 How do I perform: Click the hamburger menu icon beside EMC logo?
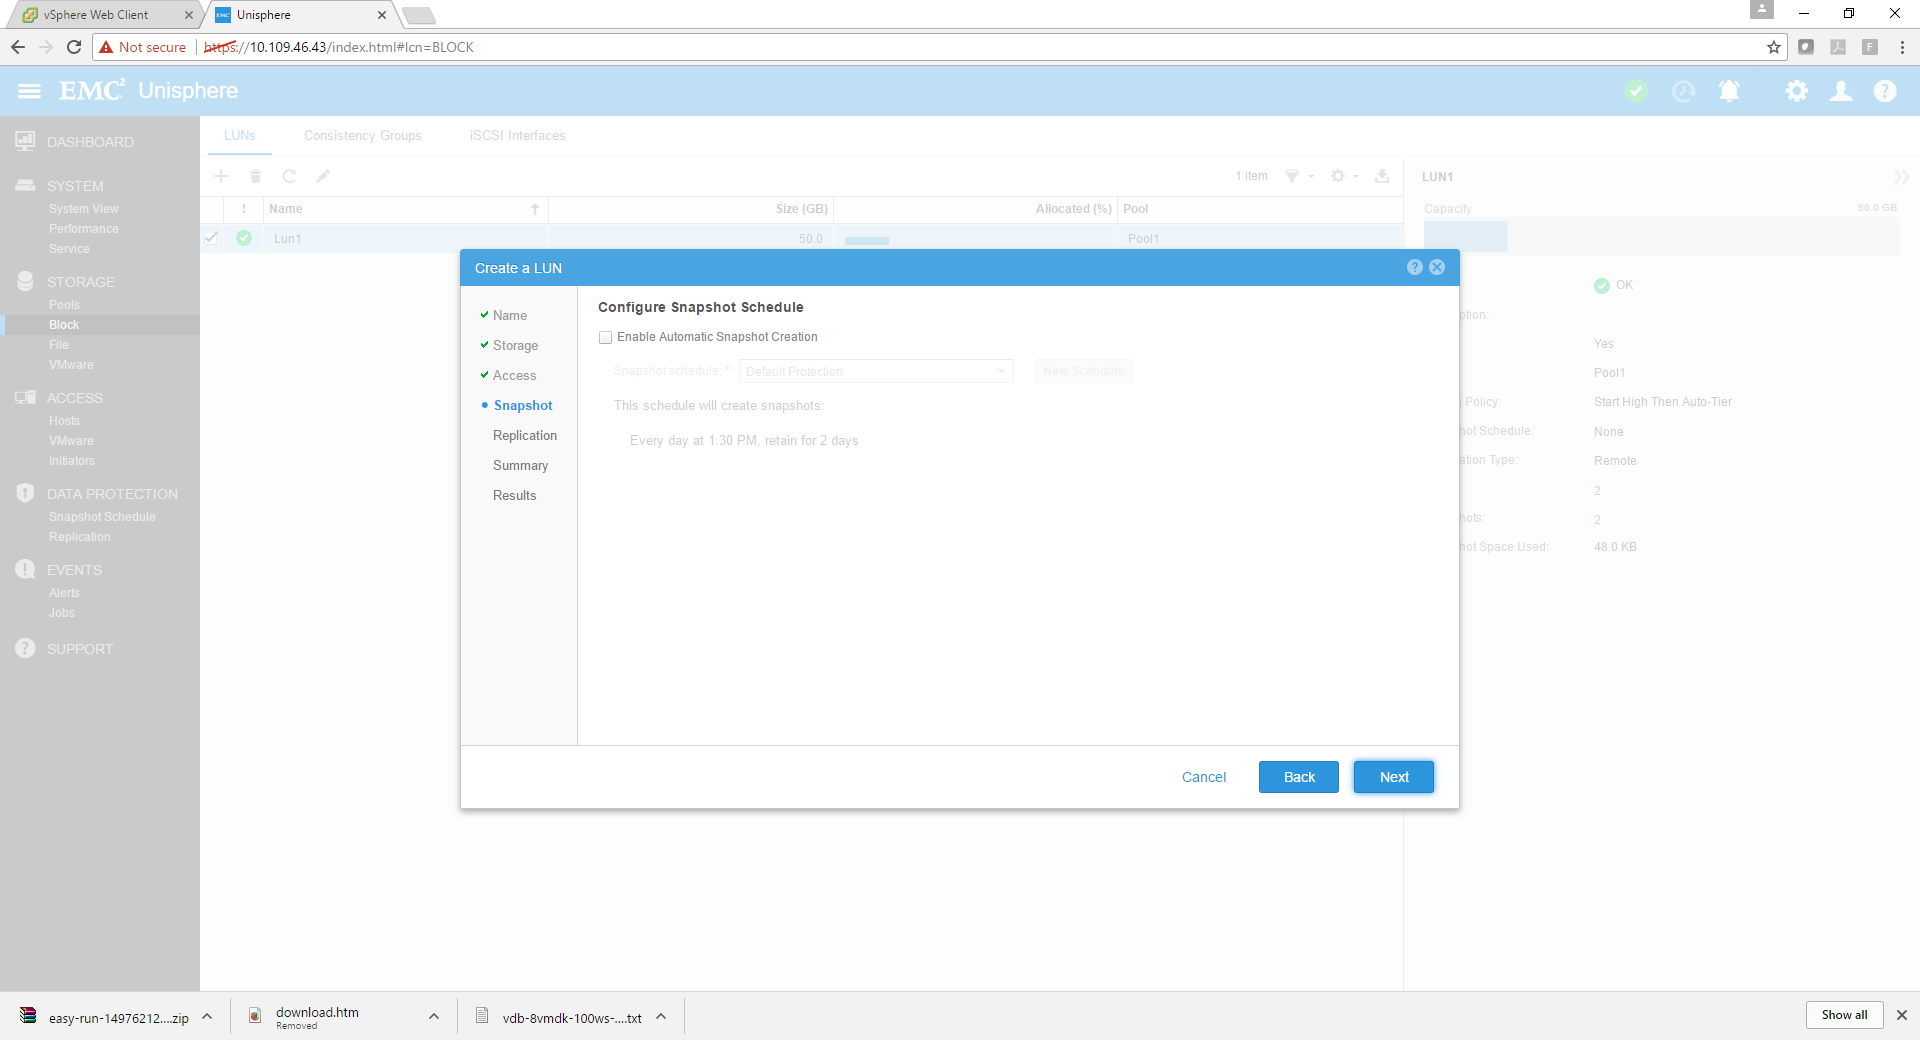point(29,91)
